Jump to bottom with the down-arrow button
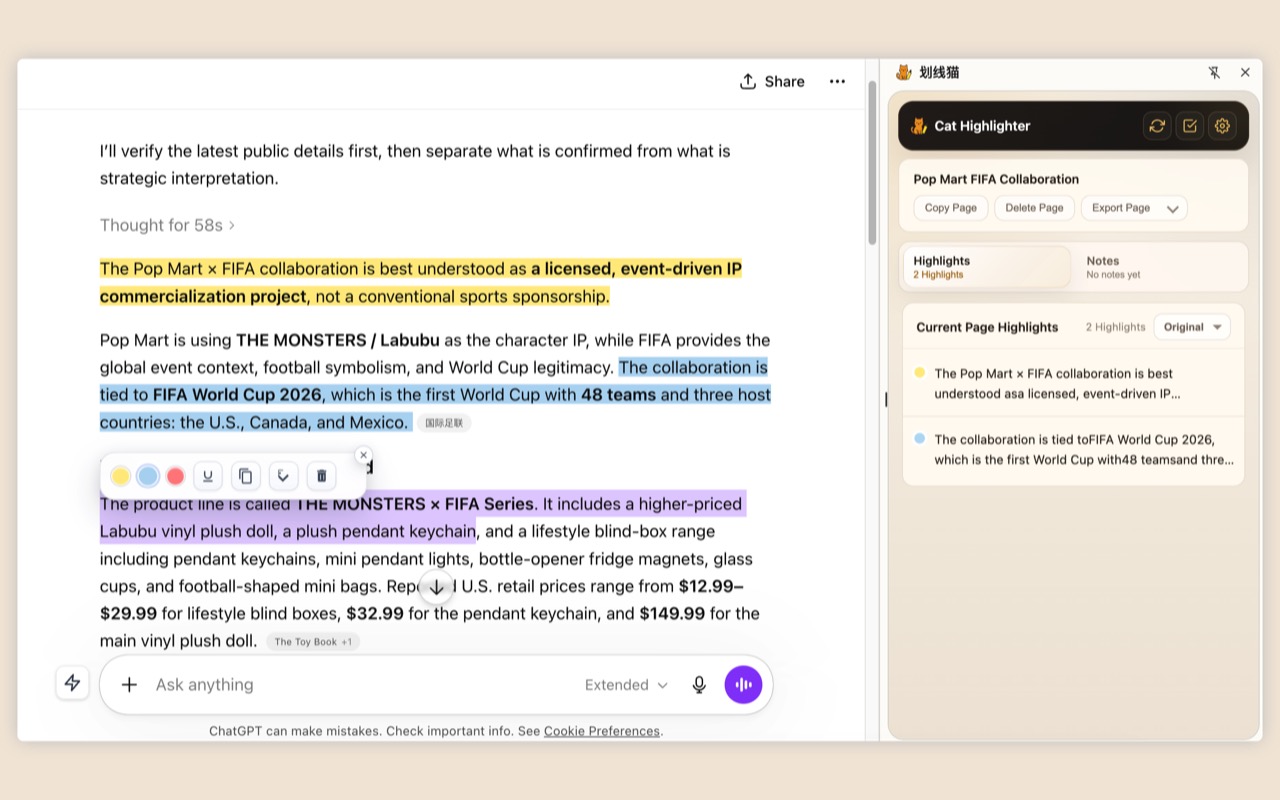Viewport: 1280px width, 800px height. (437, 588)
